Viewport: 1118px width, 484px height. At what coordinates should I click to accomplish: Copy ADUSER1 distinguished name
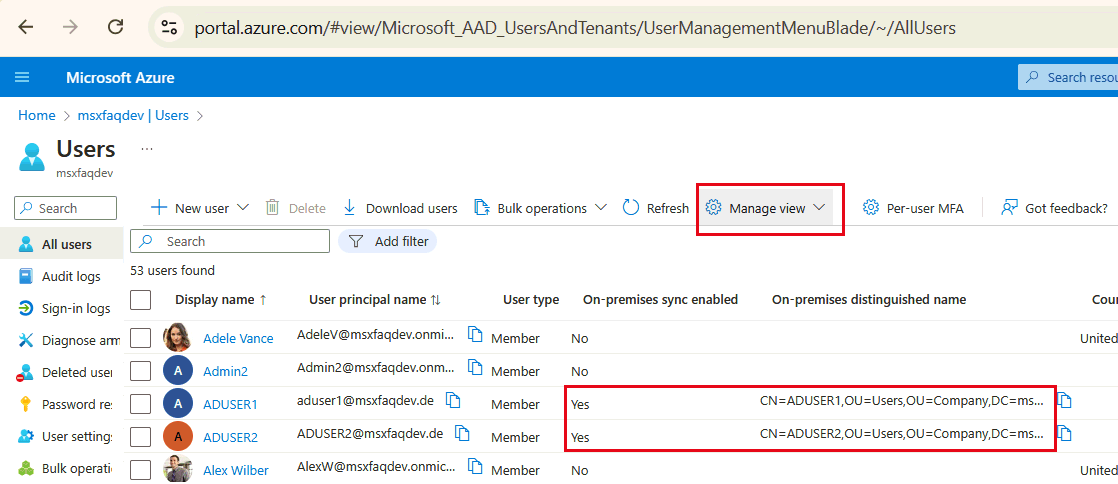pyautogui.click(x=1065, y=400)
